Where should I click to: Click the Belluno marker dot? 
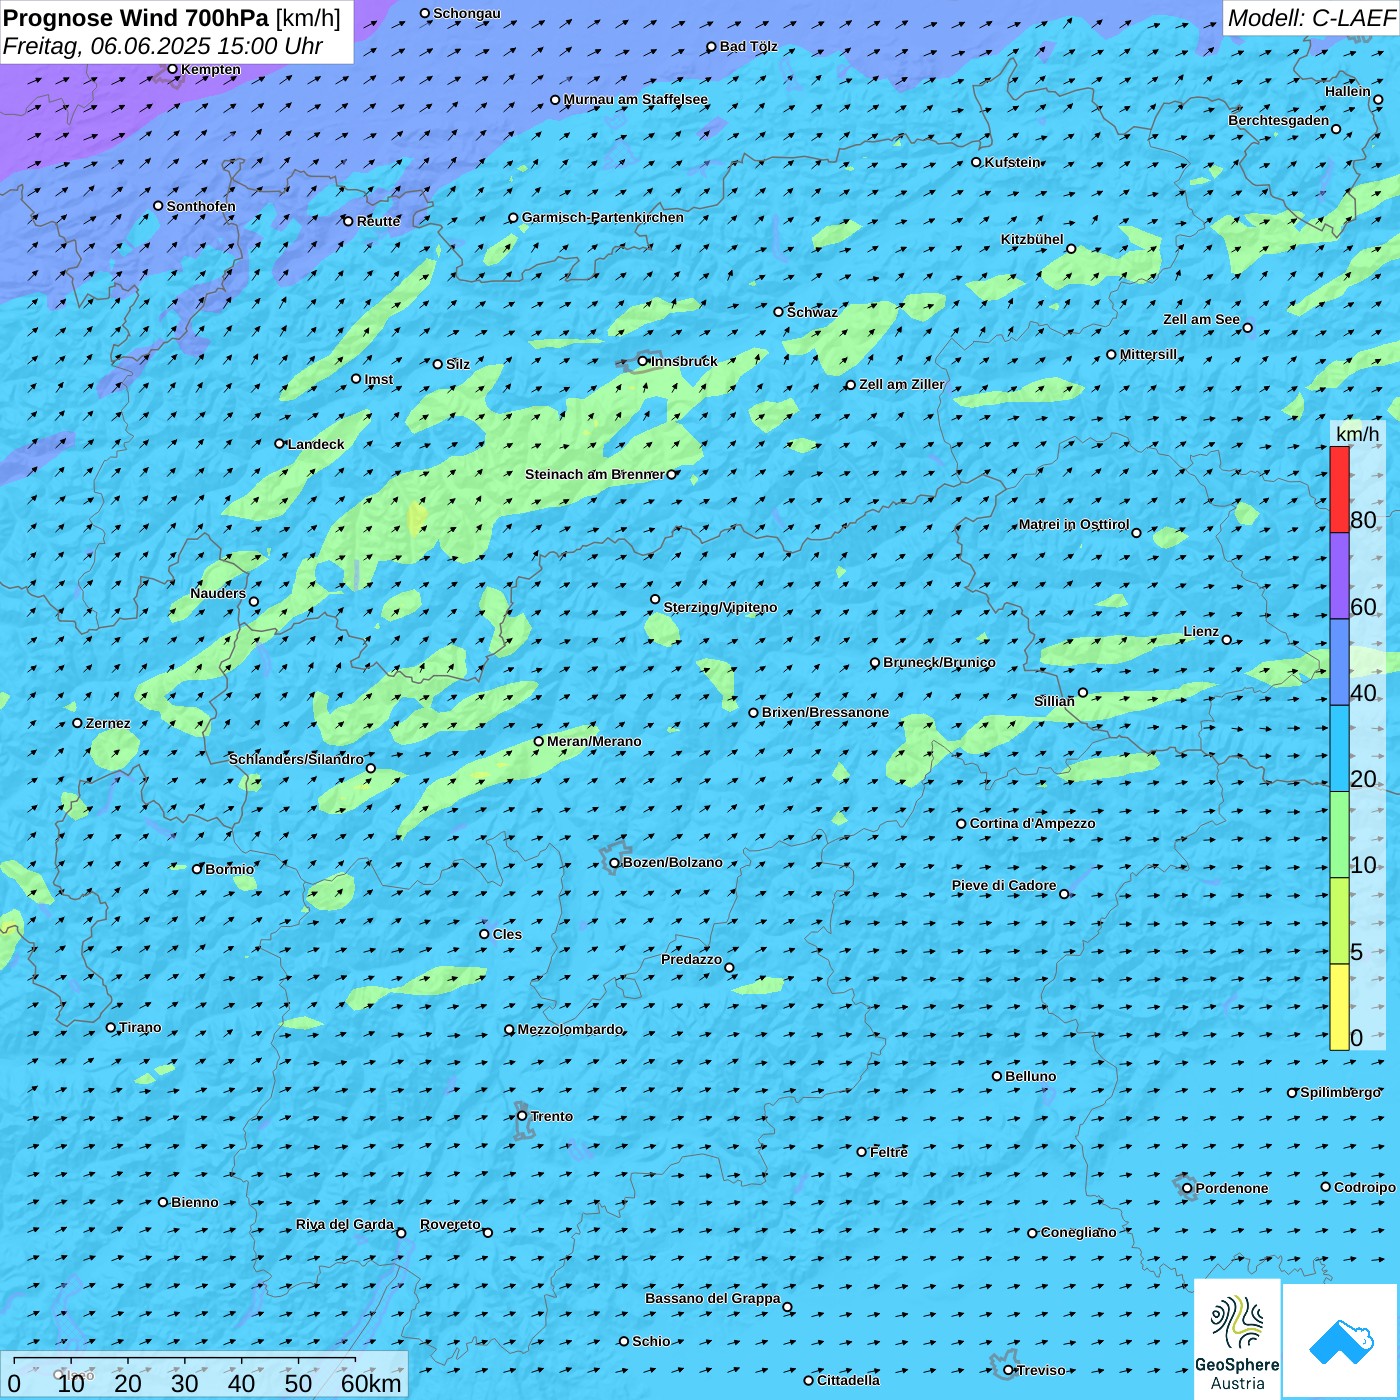point(996,1076)
